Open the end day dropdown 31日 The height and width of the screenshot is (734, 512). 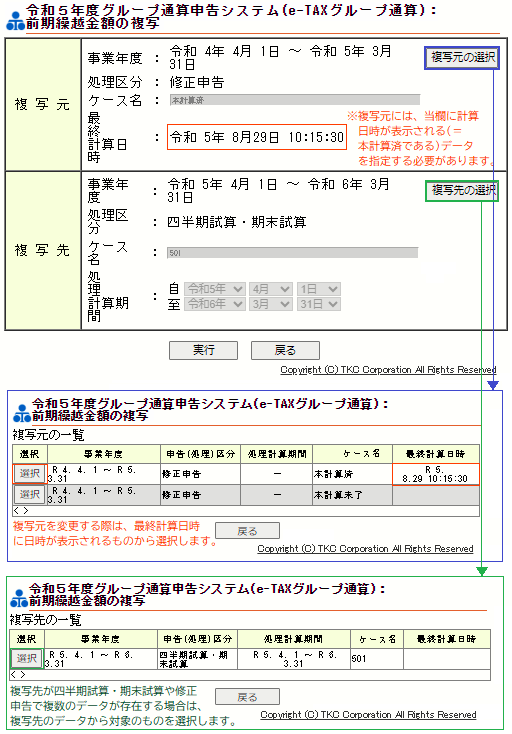tap(319, 304)
